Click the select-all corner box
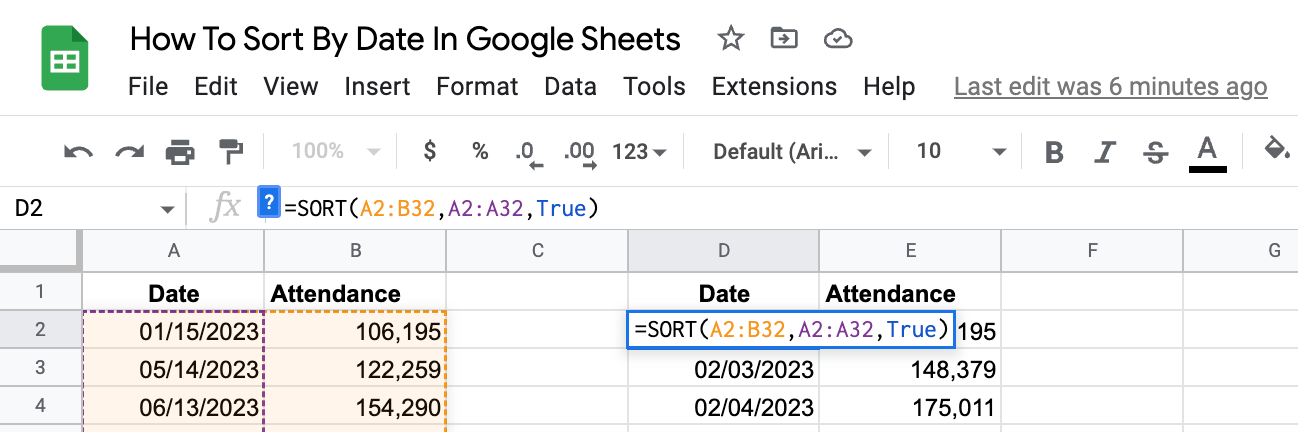This screenshot has height=432, width=1298. (41, 251)
